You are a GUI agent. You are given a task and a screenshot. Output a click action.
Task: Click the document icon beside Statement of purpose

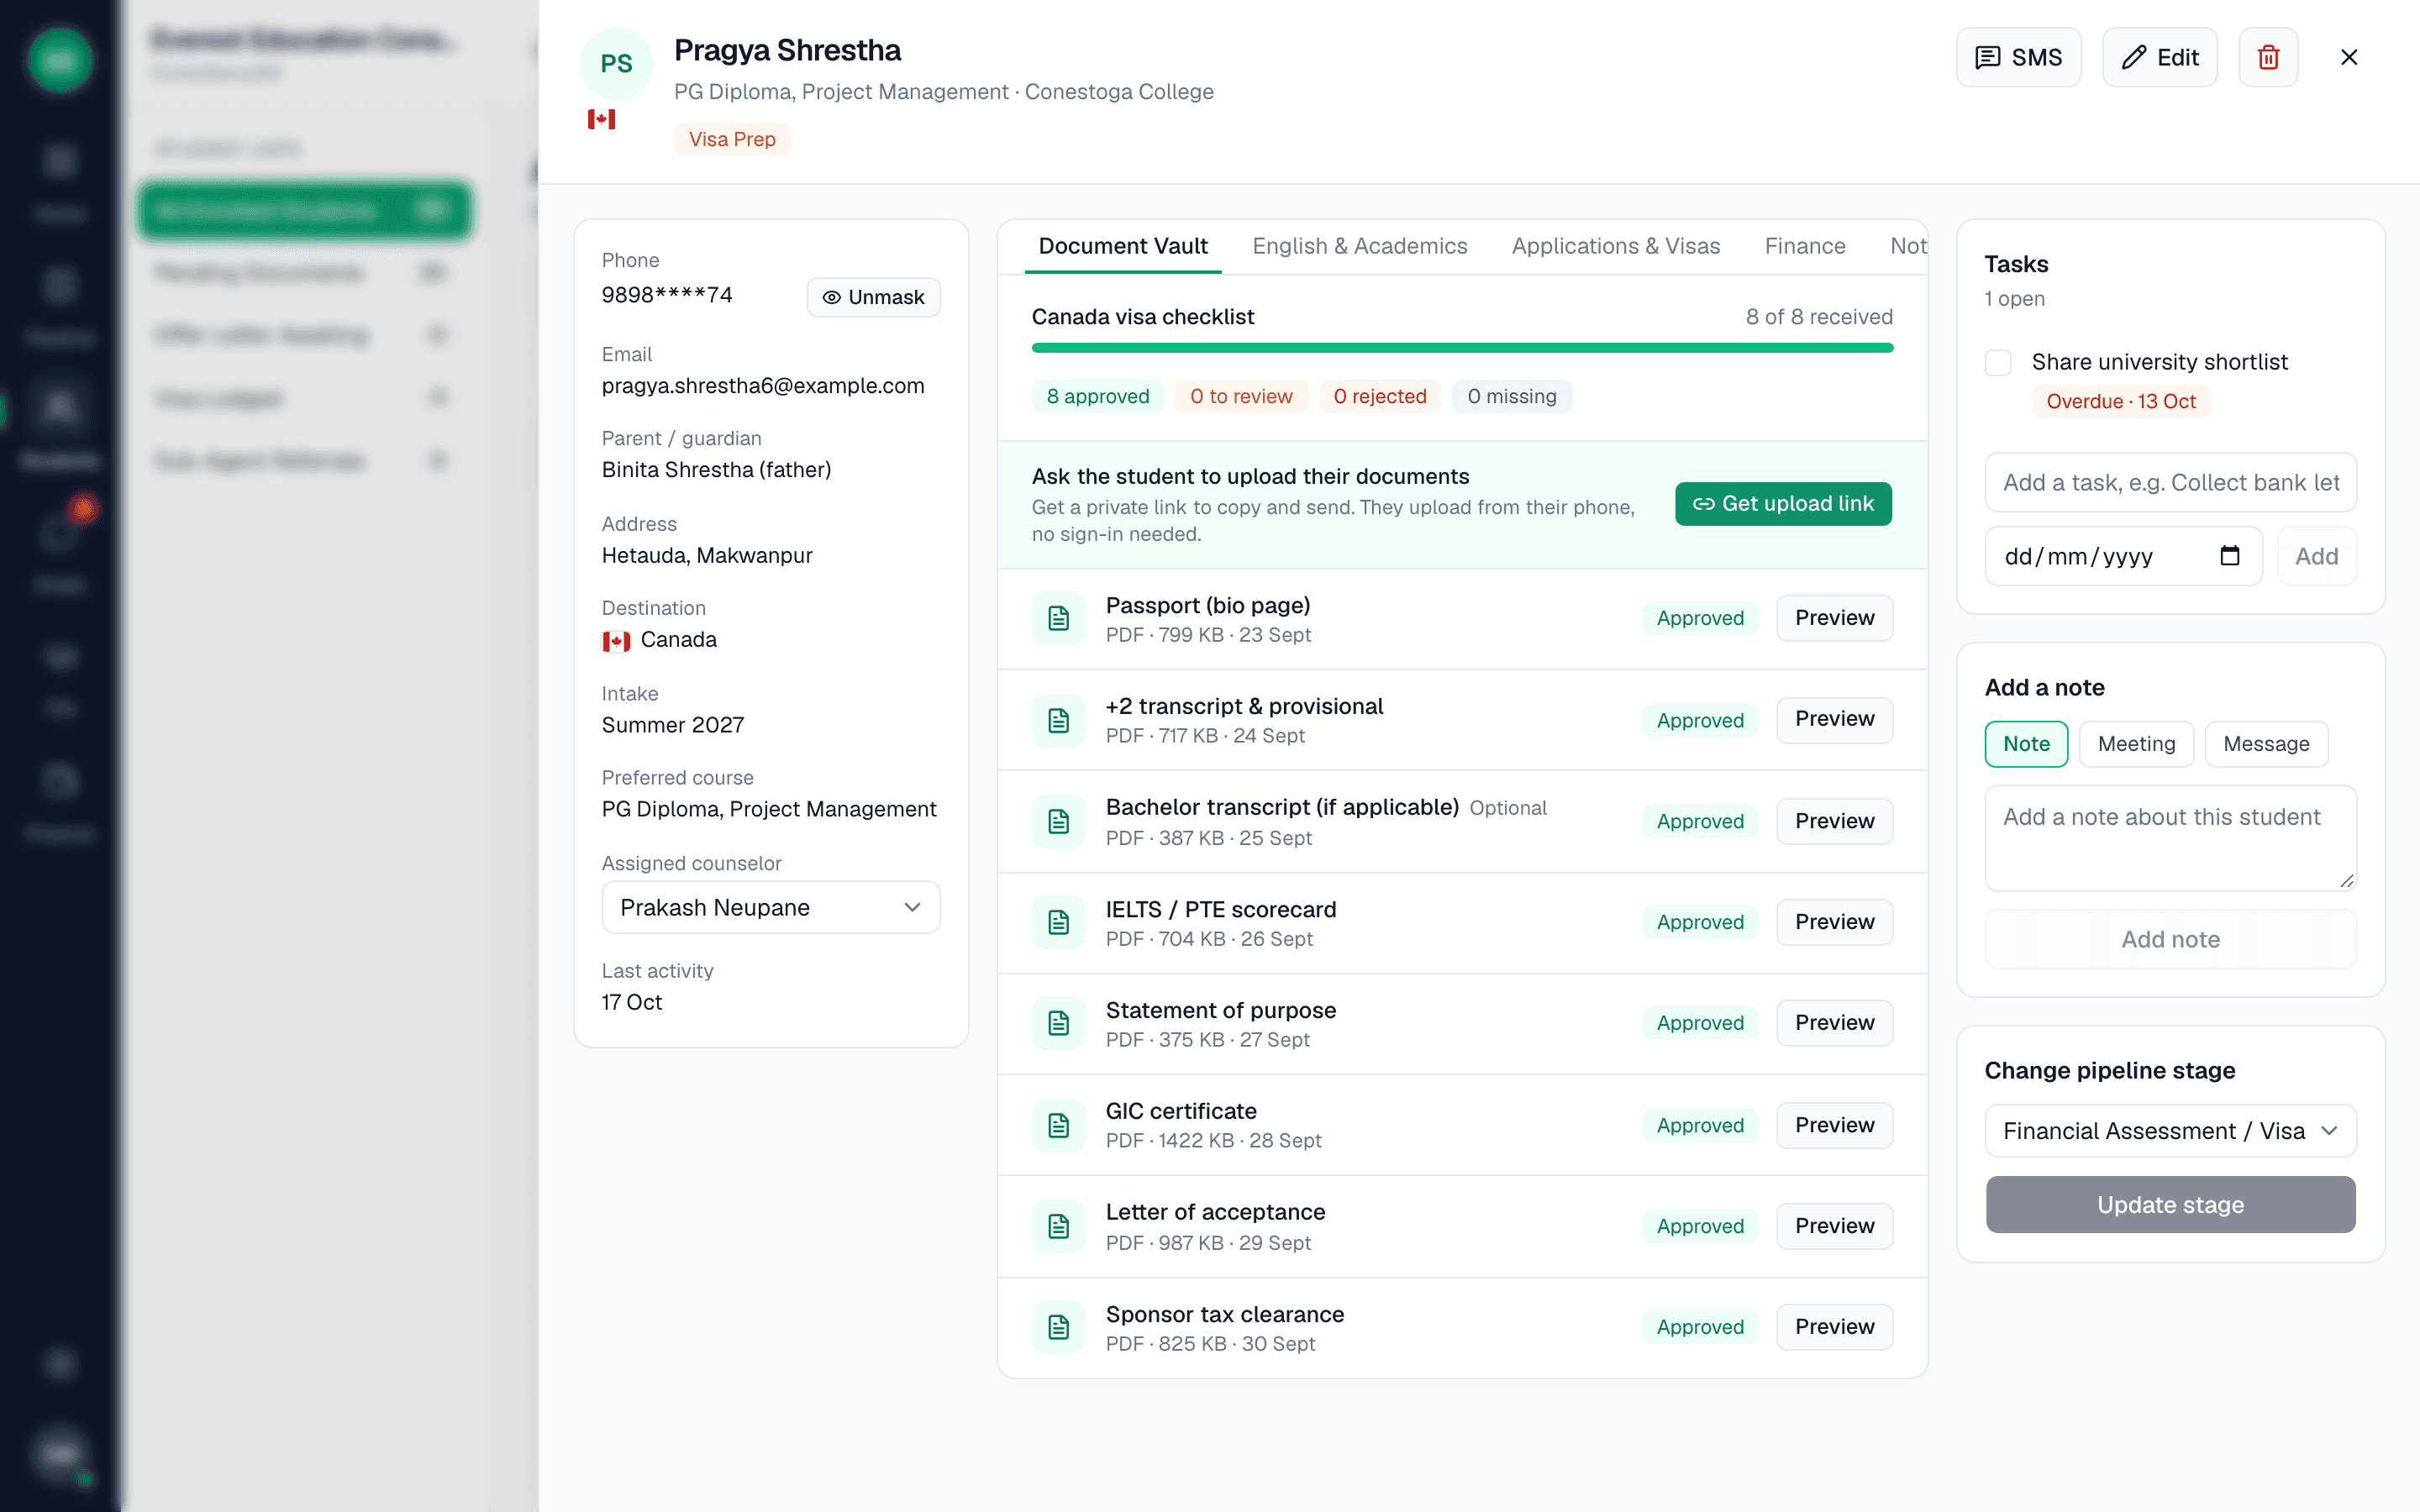1058,1023
